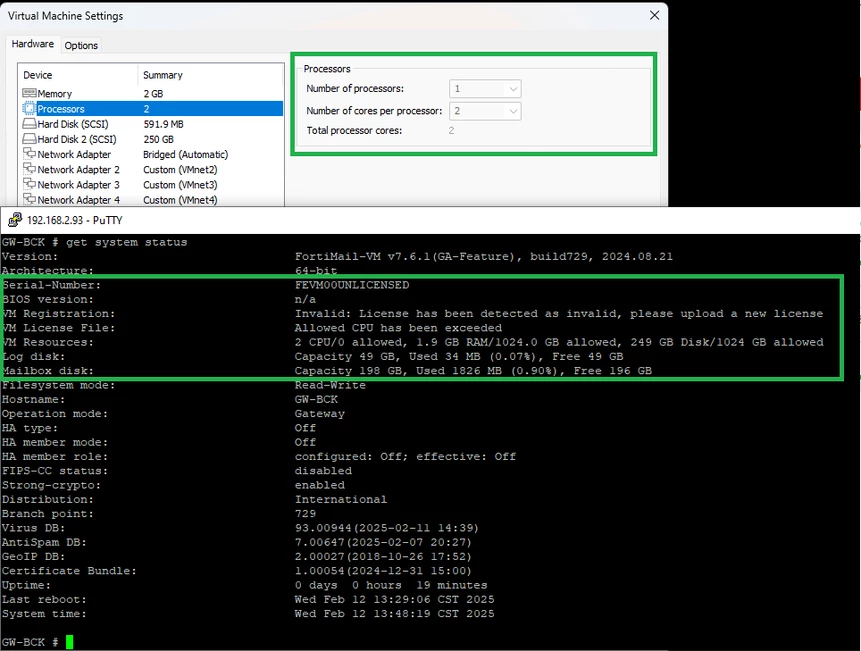The width and height of the screenshot is (861, 651).
Task: Click the green terminal cursor at the prompt
Action: (69, 642)
